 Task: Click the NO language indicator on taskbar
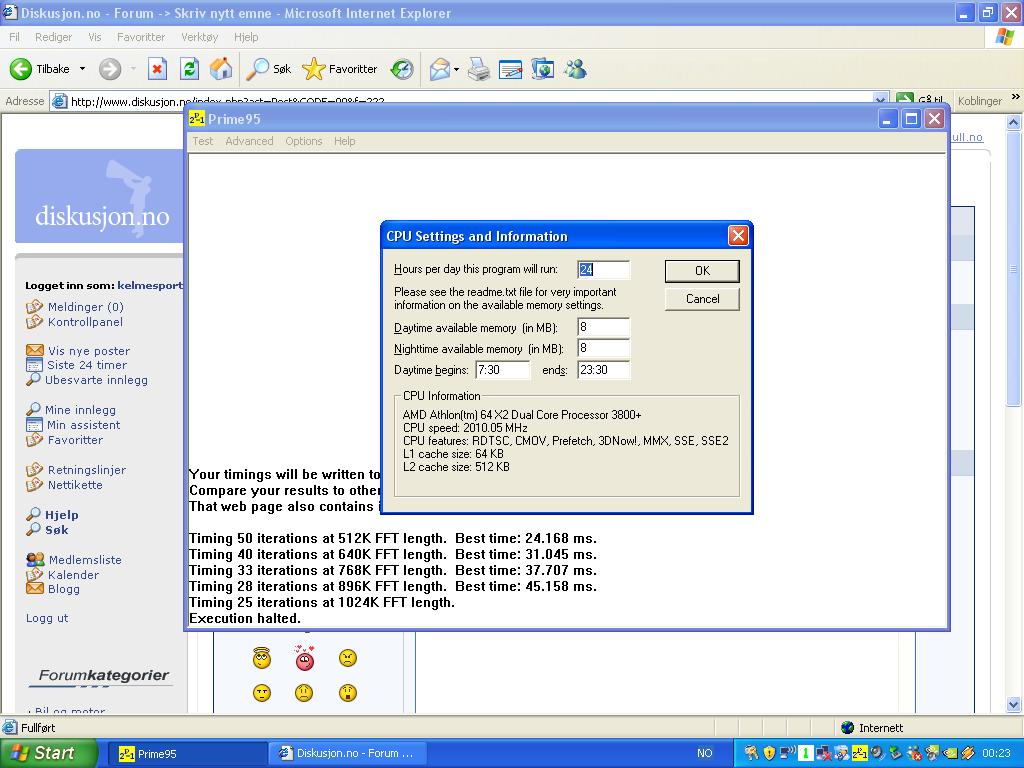tap(704, 753)
